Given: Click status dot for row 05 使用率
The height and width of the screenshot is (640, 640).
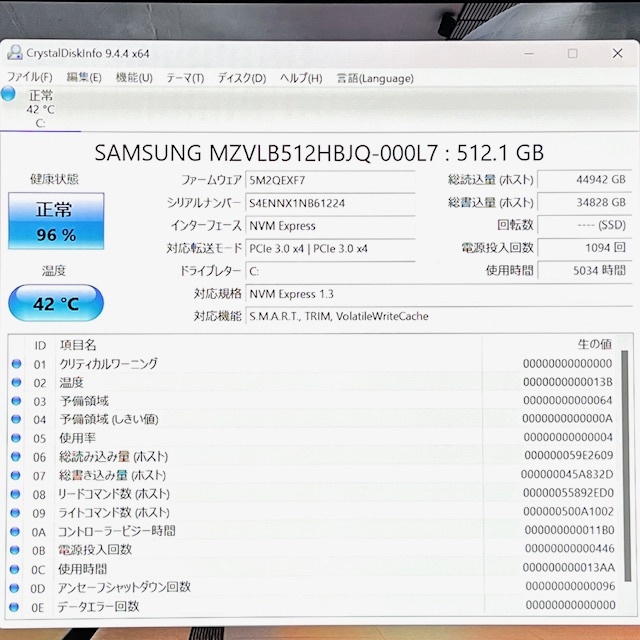Looking at the screenshot, I should pos(16,438).
